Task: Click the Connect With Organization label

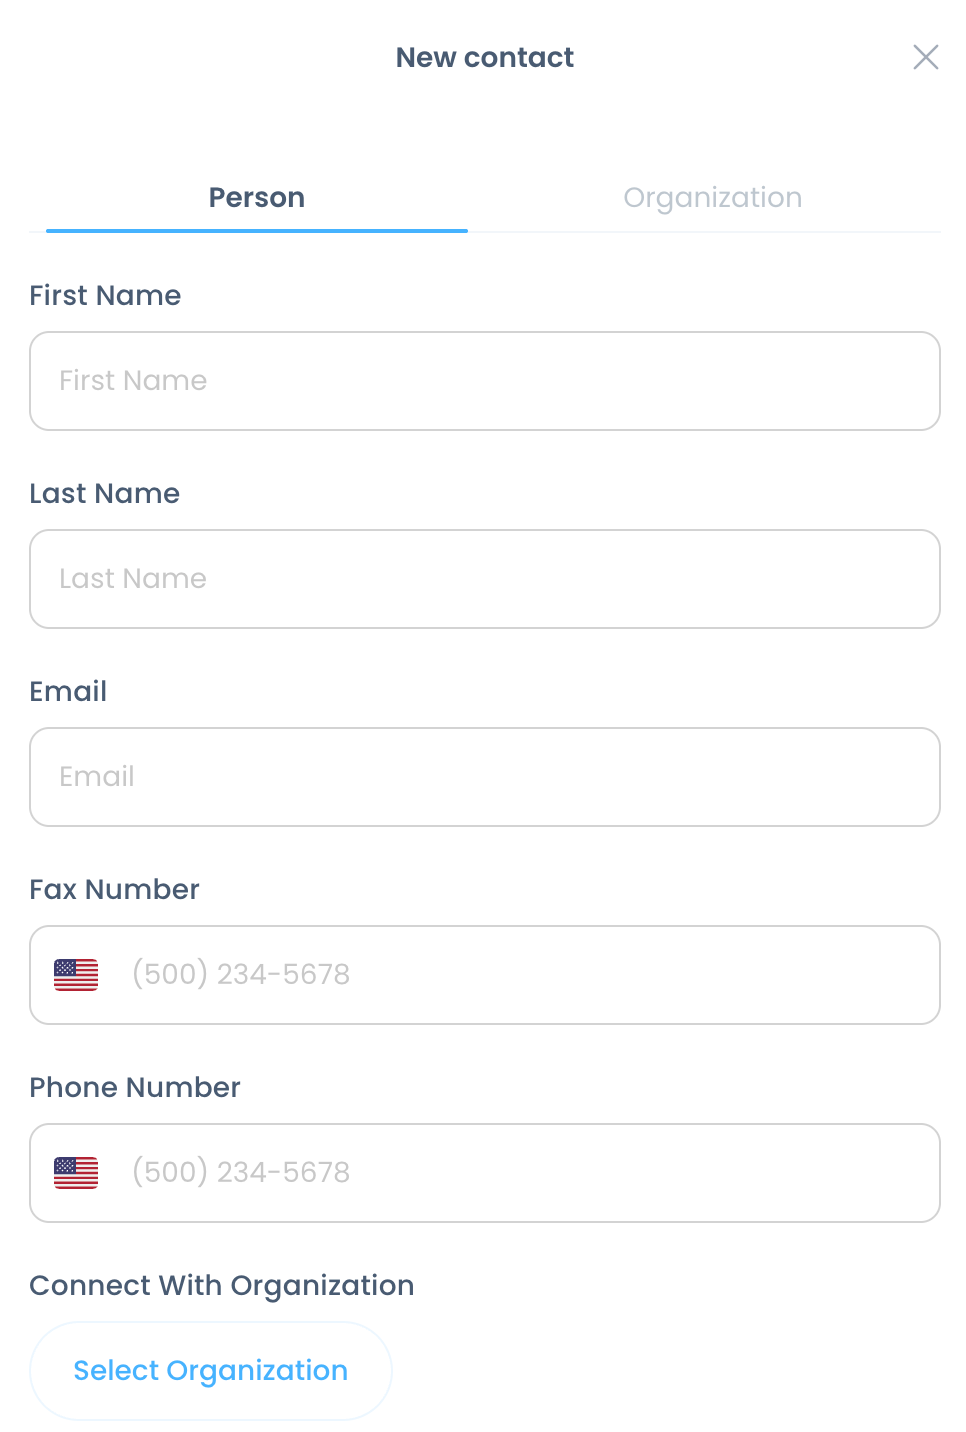Action: coord(222,1286)
